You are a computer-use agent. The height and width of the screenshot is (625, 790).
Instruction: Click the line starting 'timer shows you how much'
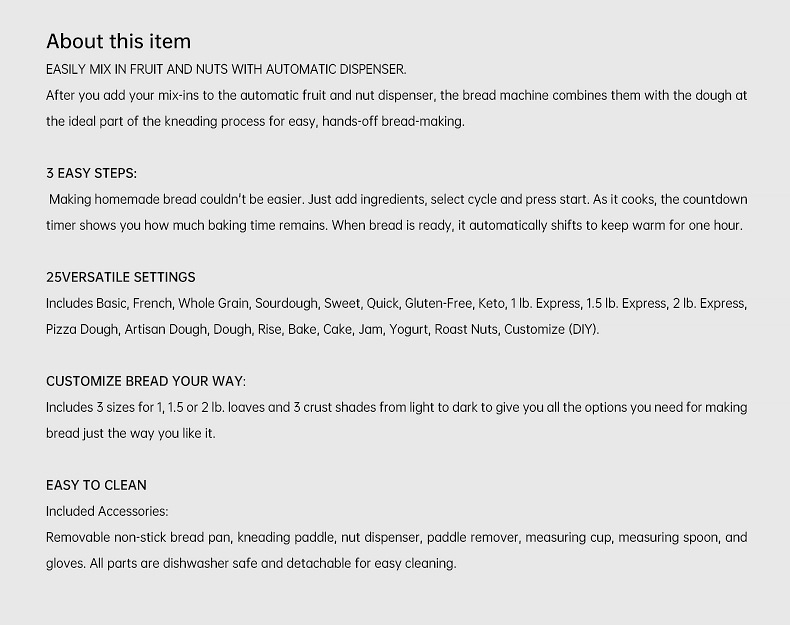[394, 225]
